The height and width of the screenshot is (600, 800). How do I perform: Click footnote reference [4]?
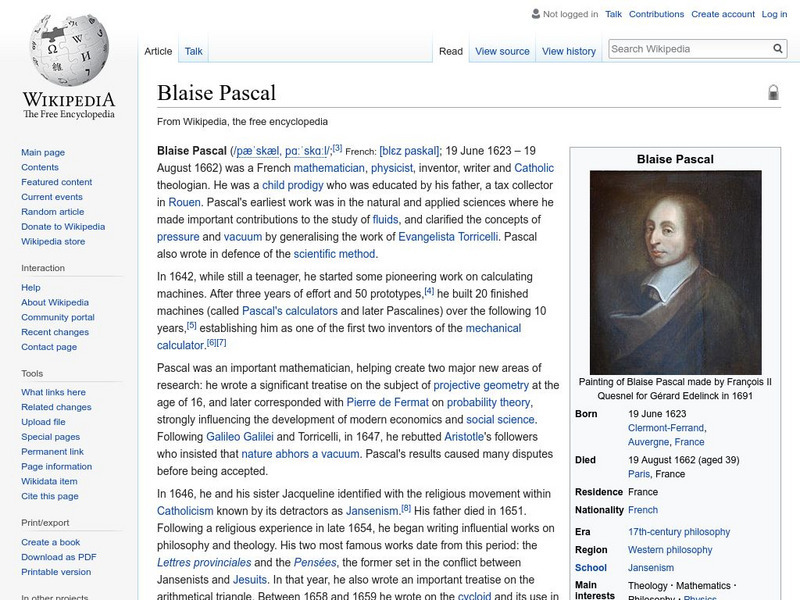click(x=430, y=291)
